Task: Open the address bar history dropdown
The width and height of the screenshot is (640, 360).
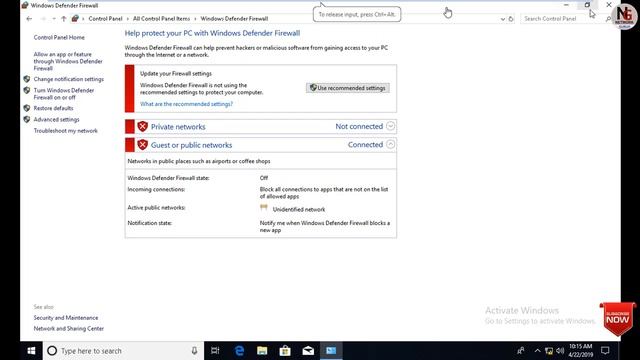Action: coord(502,19)
